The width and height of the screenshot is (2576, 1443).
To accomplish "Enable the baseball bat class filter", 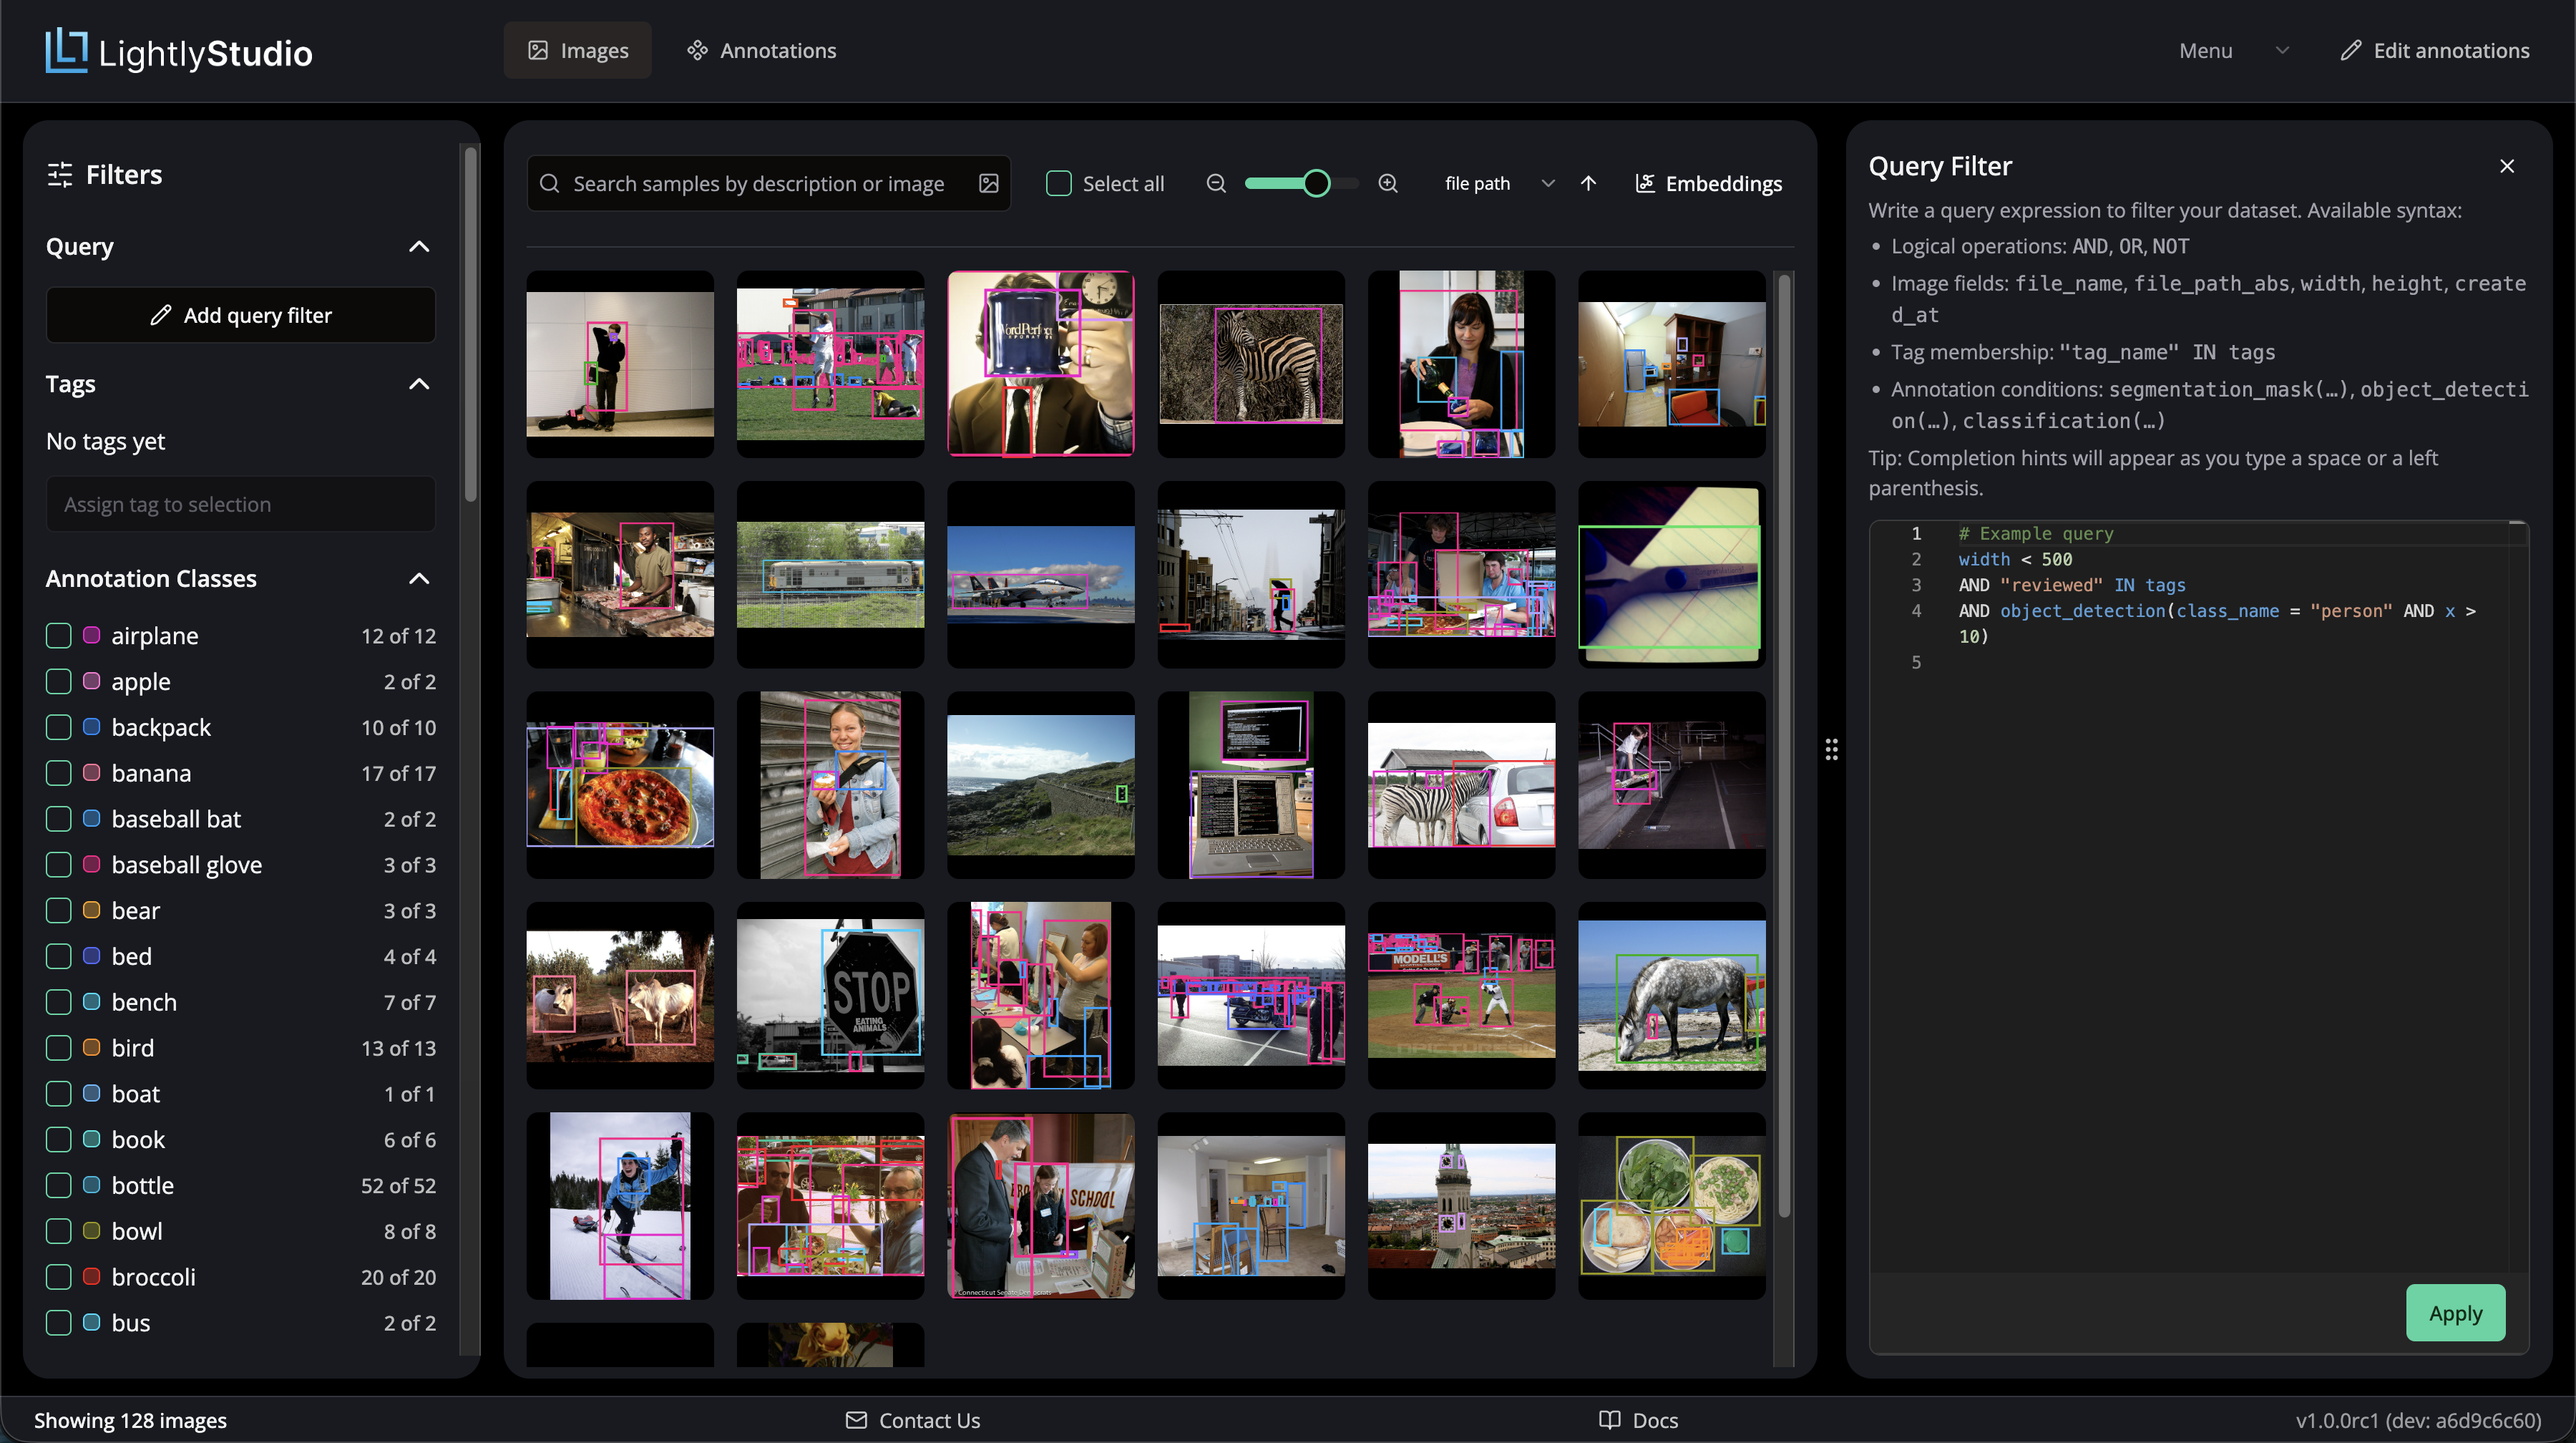I will coord(59,819).
